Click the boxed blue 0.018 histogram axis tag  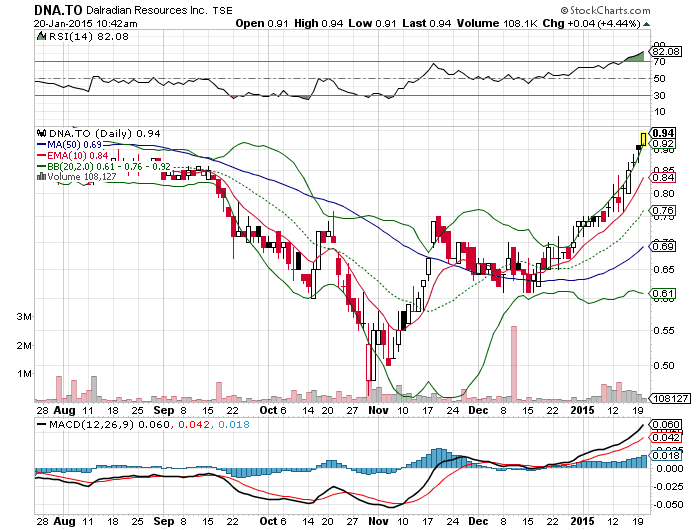pos(666,455)
